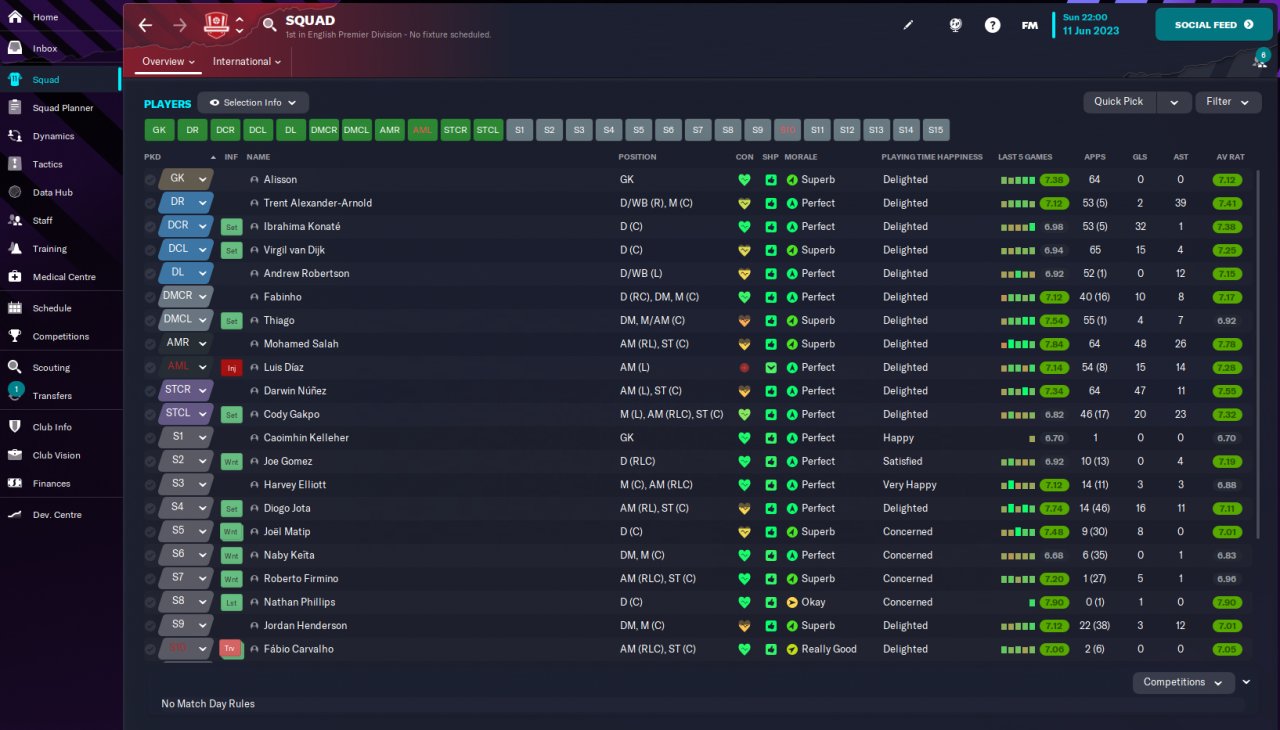Viewport: 1280px width, 730px height.
Task: Select the green GK position chip
Action: click(159, 130)
